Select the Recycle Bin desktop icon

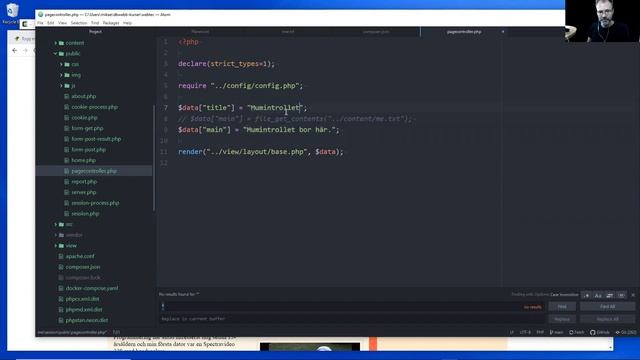point(11,13)
